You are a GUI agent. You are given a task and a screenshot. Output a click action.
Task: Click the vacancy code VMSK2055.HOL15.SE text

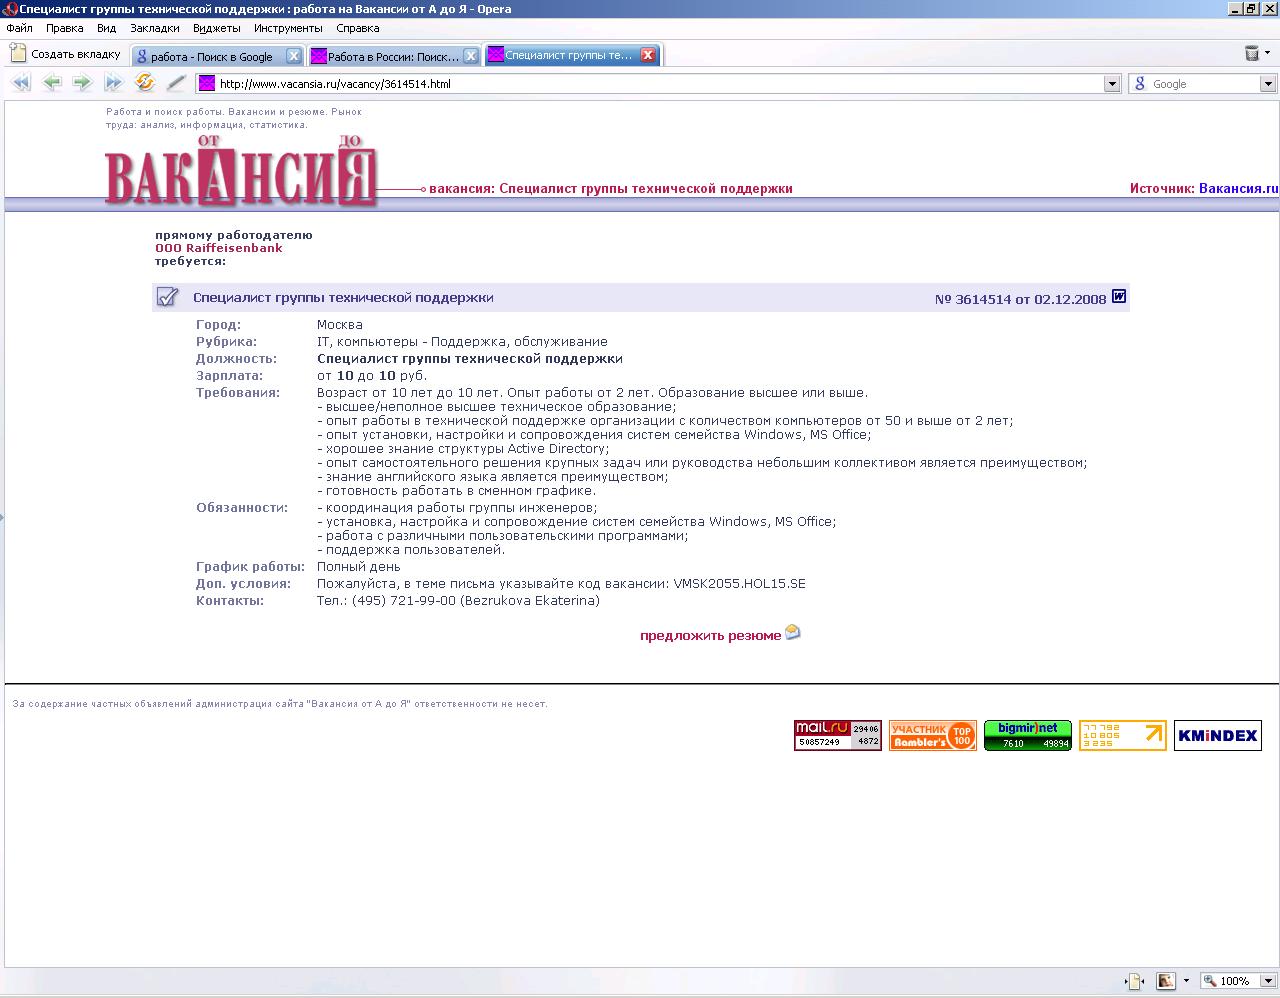click(x=739, y=583)
